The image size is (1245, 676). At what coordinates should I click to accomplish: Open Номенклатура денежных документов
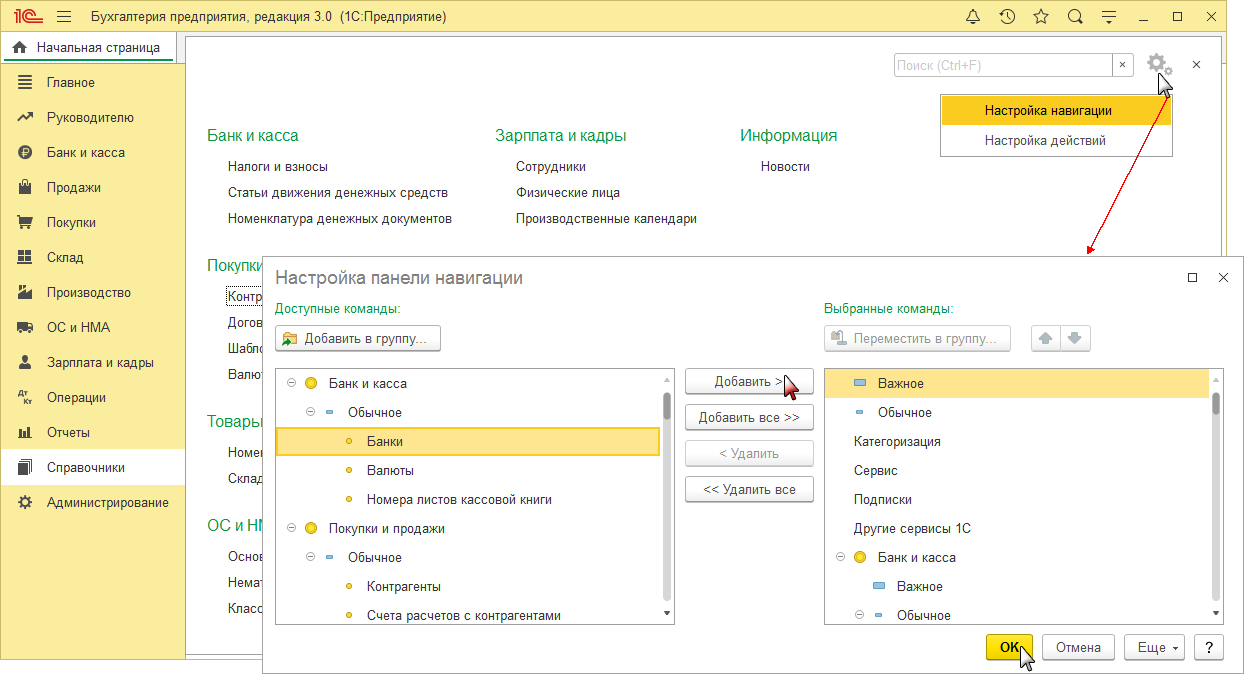tap(340, 219)
